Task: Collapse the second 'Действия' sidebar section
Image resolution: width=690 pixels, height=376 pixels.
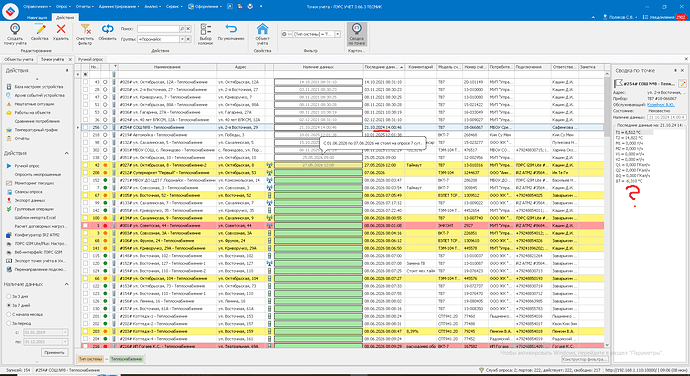Action: tap(66, 153)
